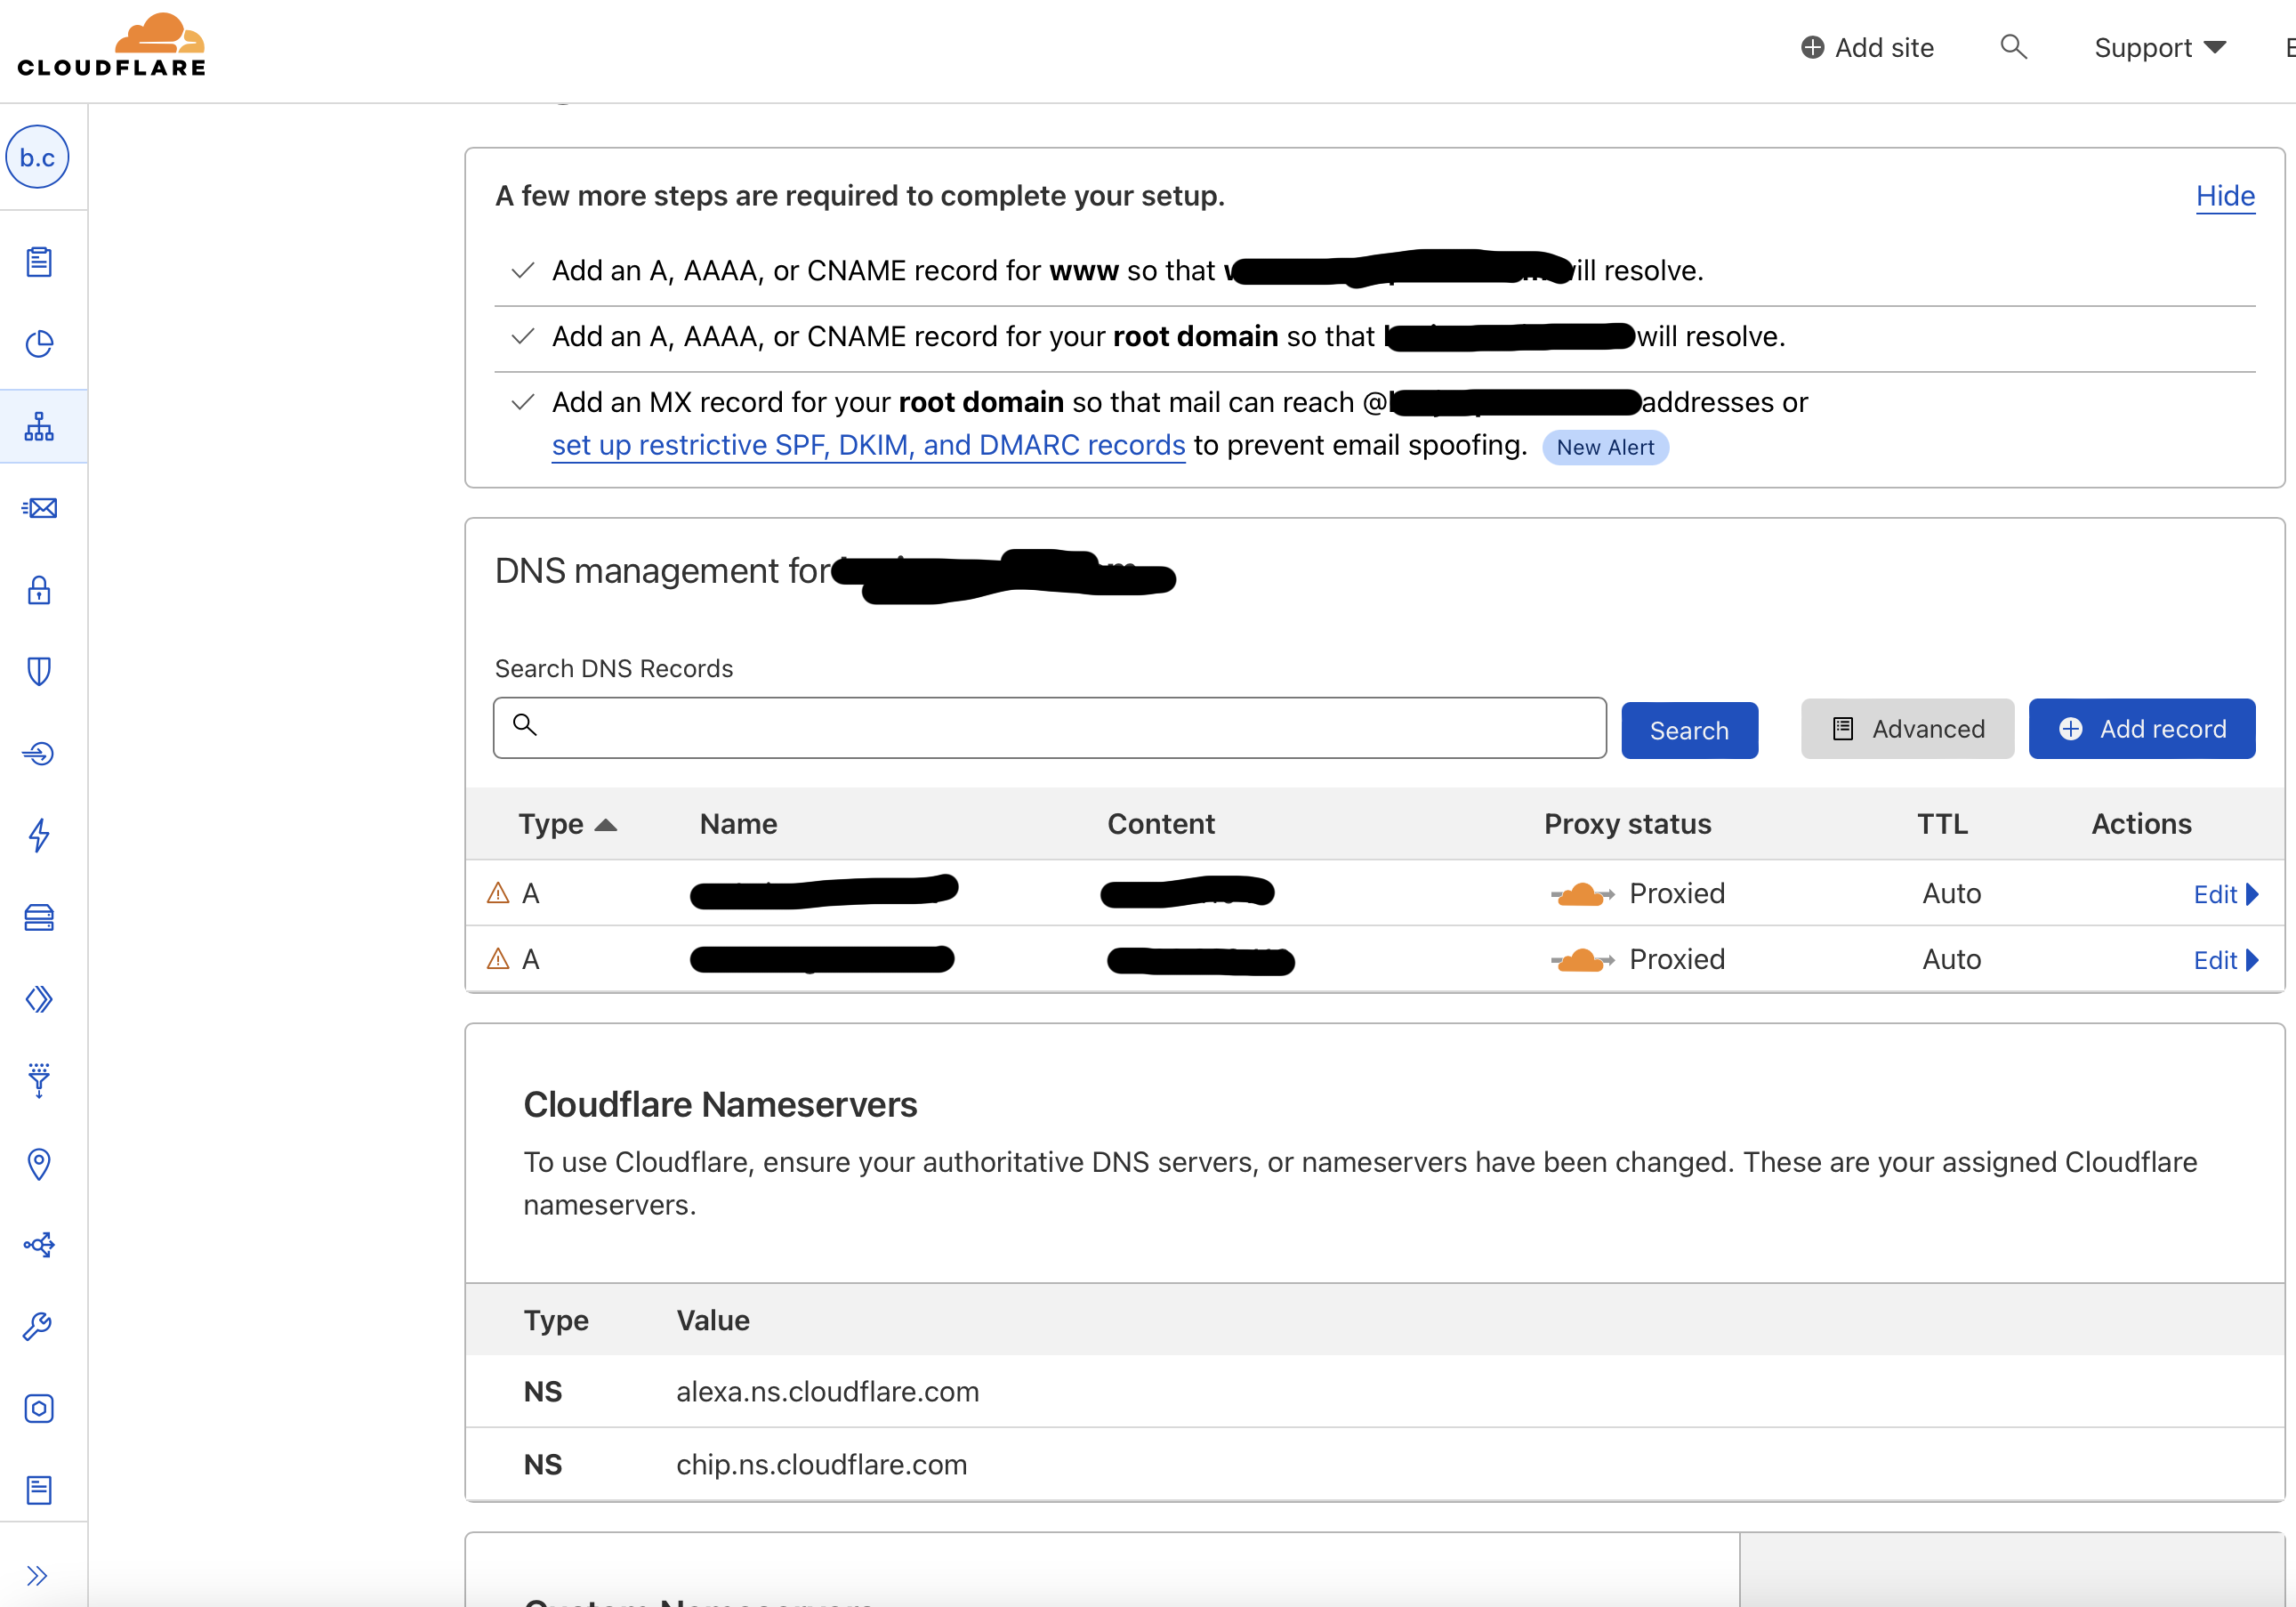2296x1607 pixels.
Task: Click Auto TTL in first A row
Action: pyautogui.click(x=1951, y=893)
